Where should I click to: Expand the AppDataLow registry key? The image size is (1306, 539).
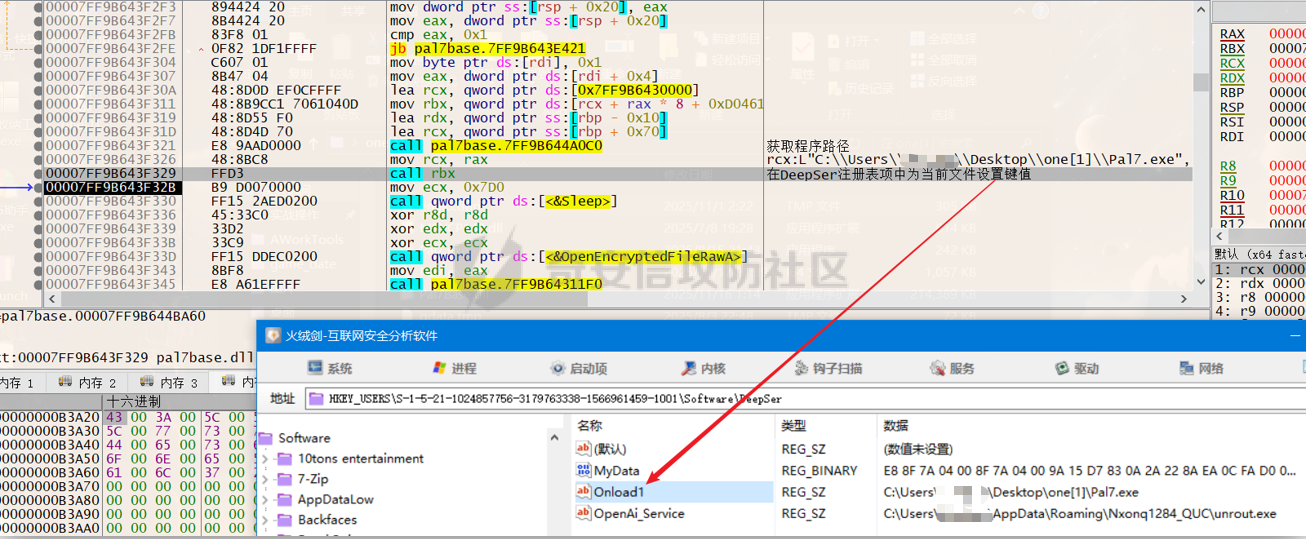267,499
